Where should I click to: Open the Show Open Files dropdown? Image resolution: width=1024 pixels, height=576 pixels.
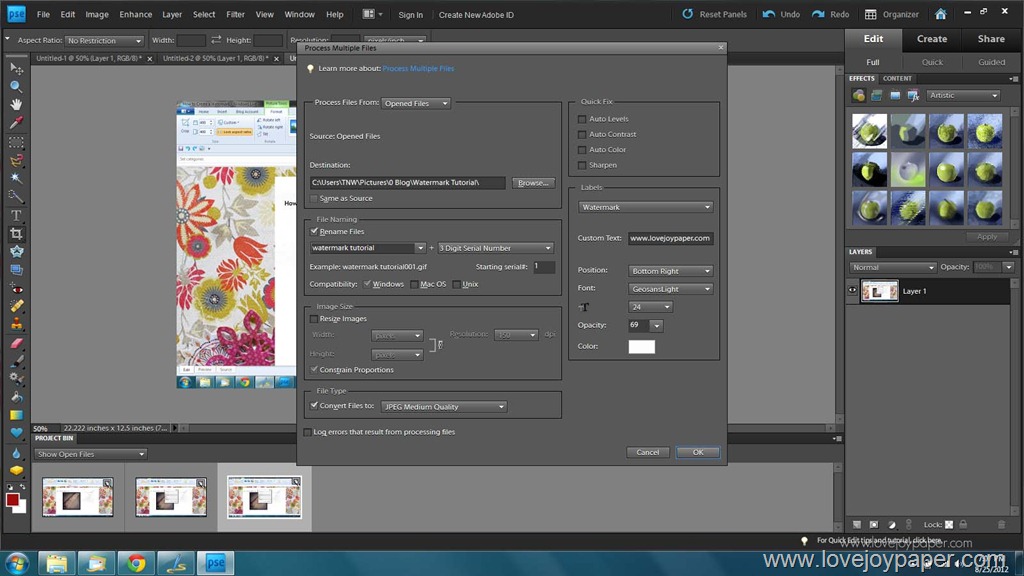tap(90, 454)
